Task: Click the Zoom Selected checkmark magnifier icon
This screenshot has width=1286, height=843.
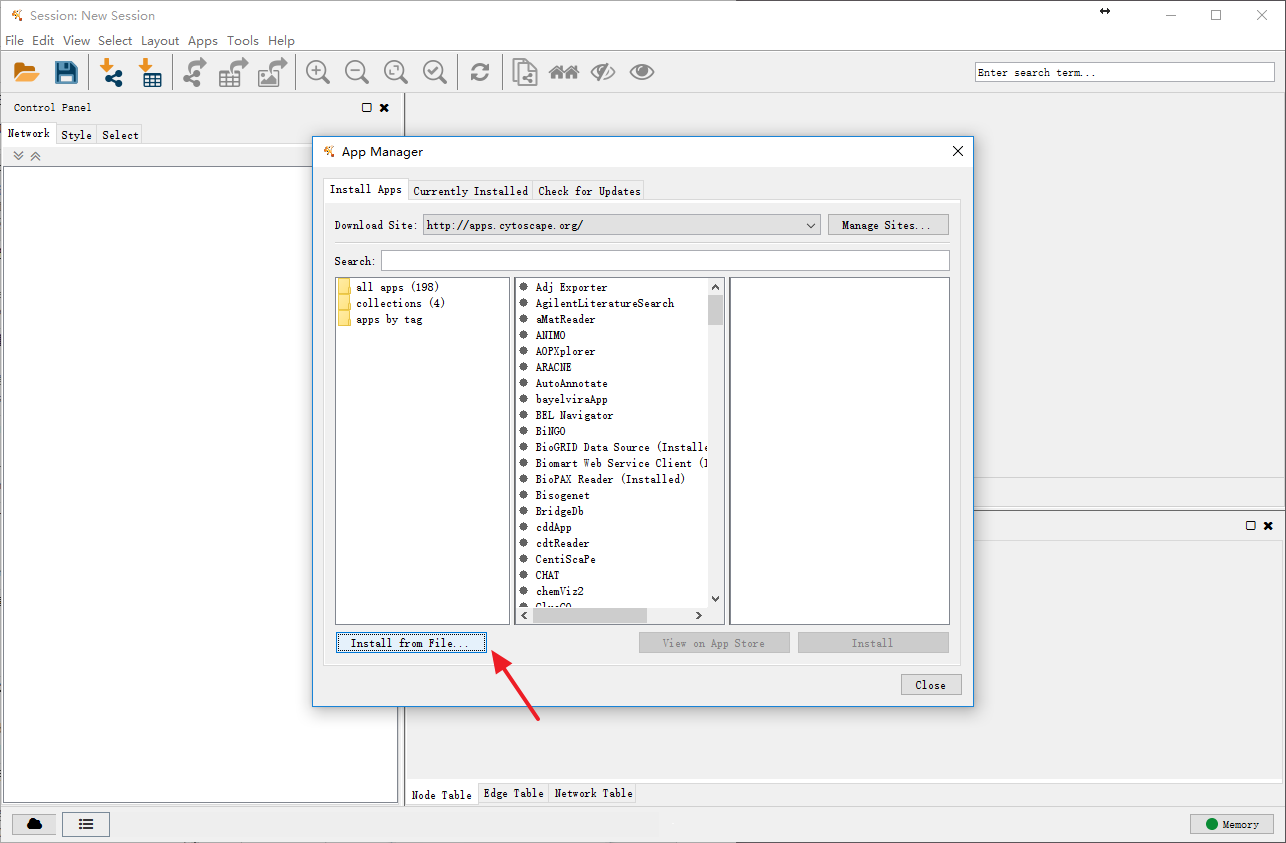Action: pyautogui.click(x=435, y=72)
